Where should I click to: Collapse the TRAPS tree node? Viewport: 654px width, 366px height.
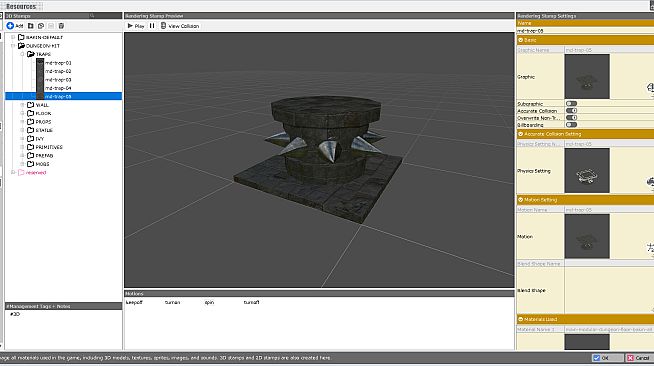point(22,54)
